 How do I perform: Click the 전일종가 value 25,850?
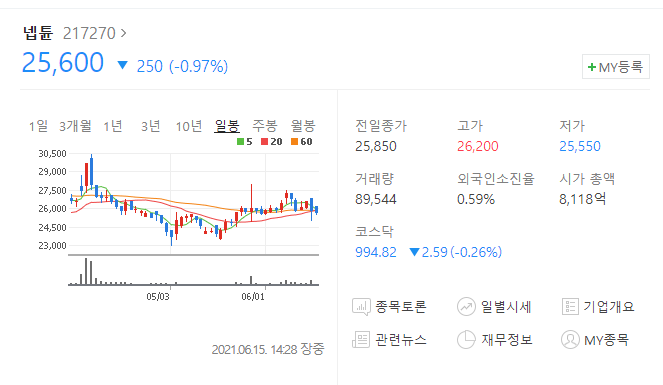(x=376, y=146)
